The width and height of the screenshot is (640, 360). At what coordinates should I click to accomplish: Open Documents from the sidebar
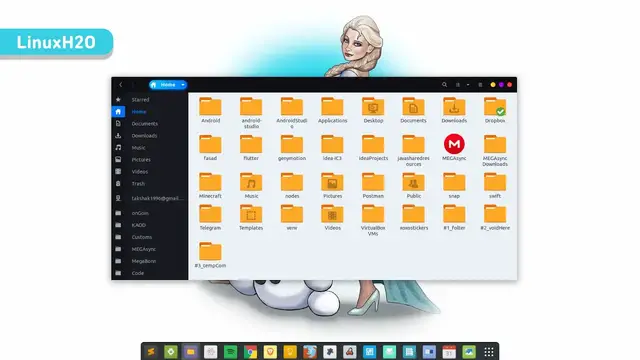[x=149, y=124]
